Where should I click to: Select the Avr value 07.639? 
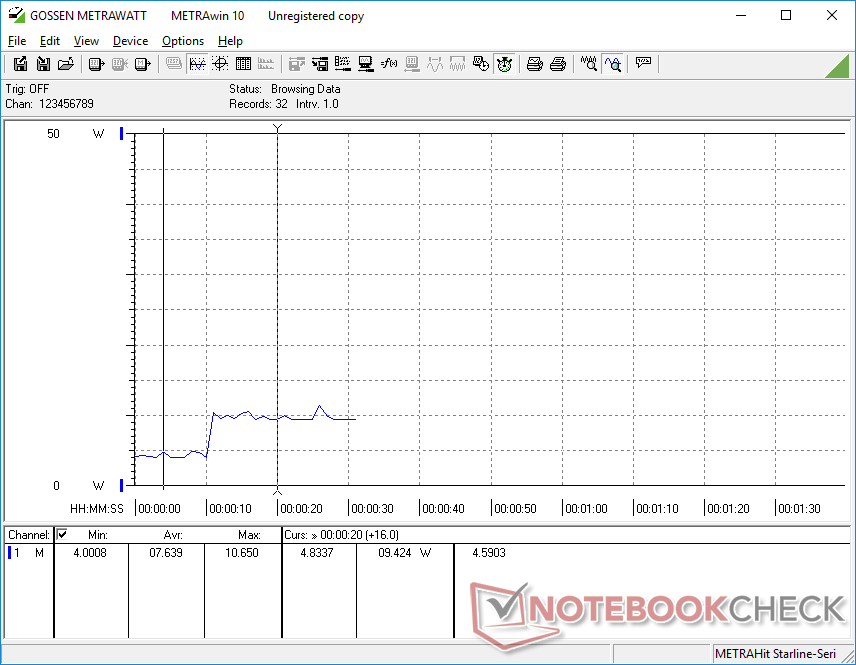pyautogui.click(x=166, y=553)
